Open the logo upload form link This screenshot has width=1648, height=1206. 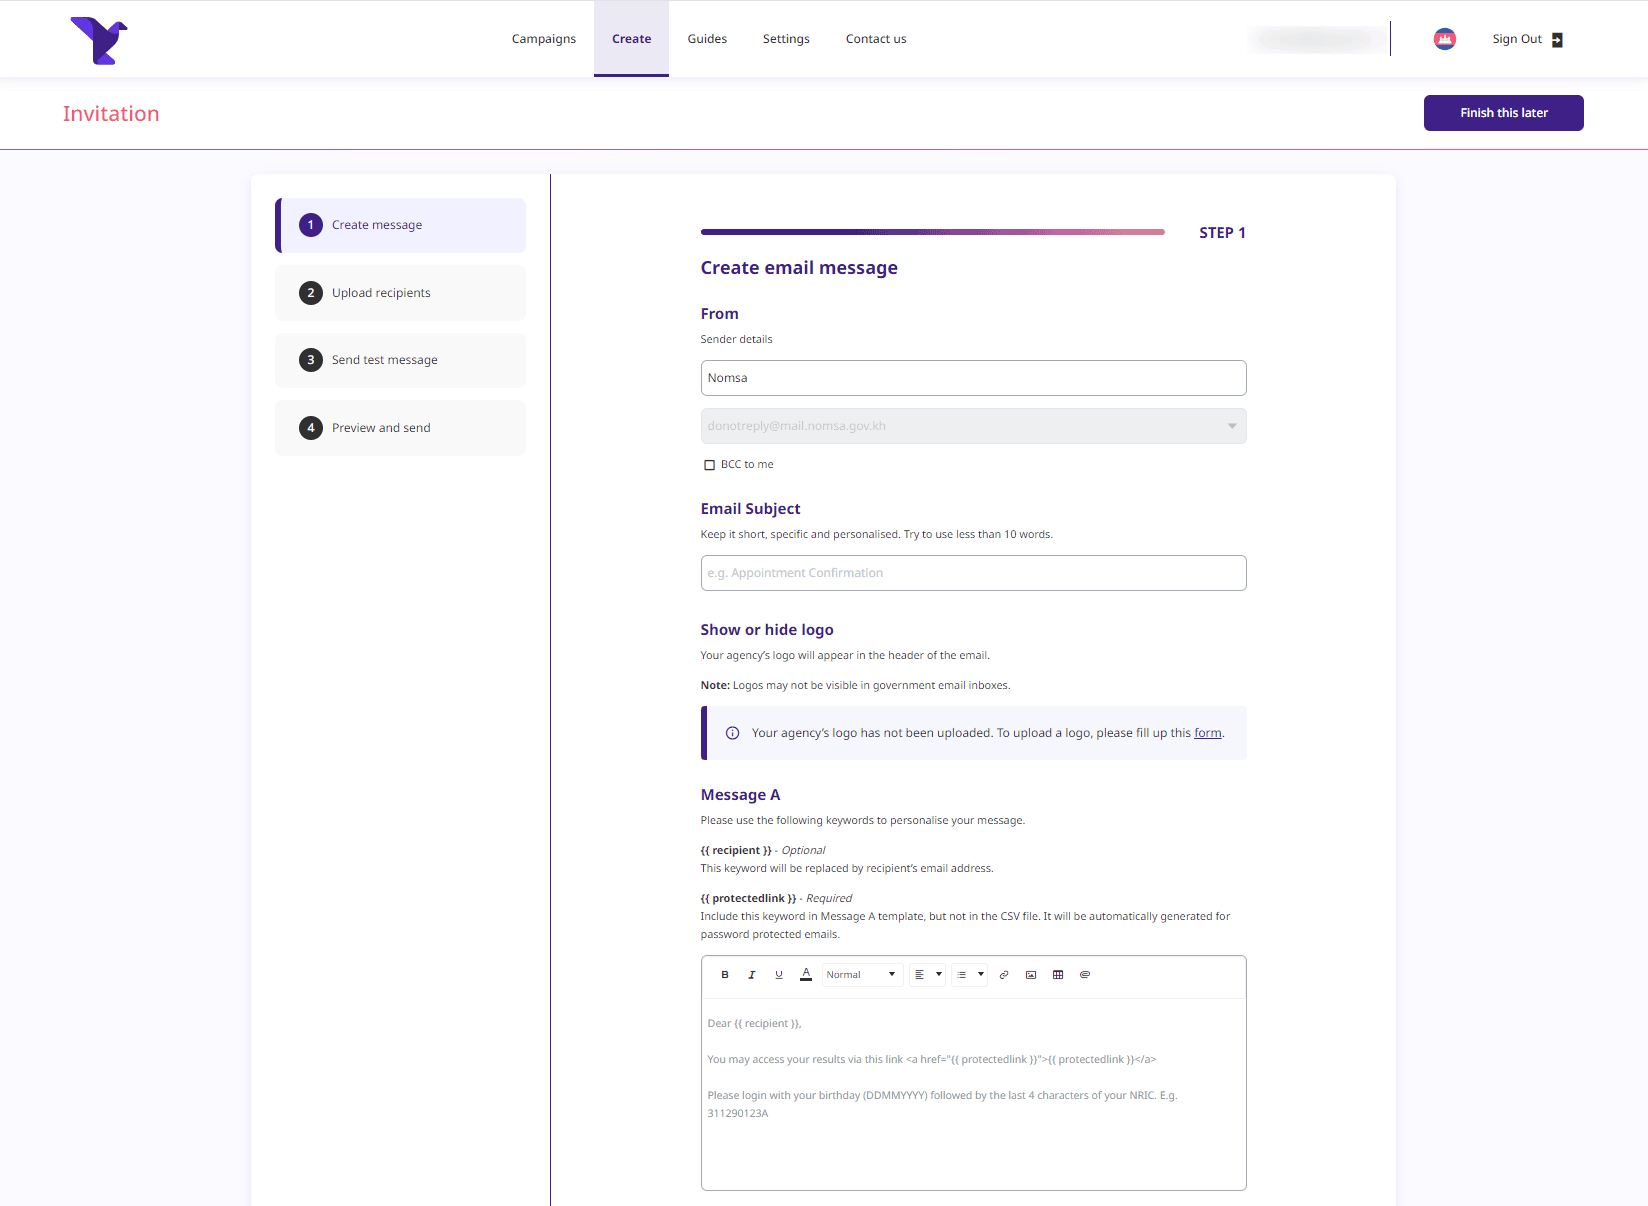pos(1207,733)
